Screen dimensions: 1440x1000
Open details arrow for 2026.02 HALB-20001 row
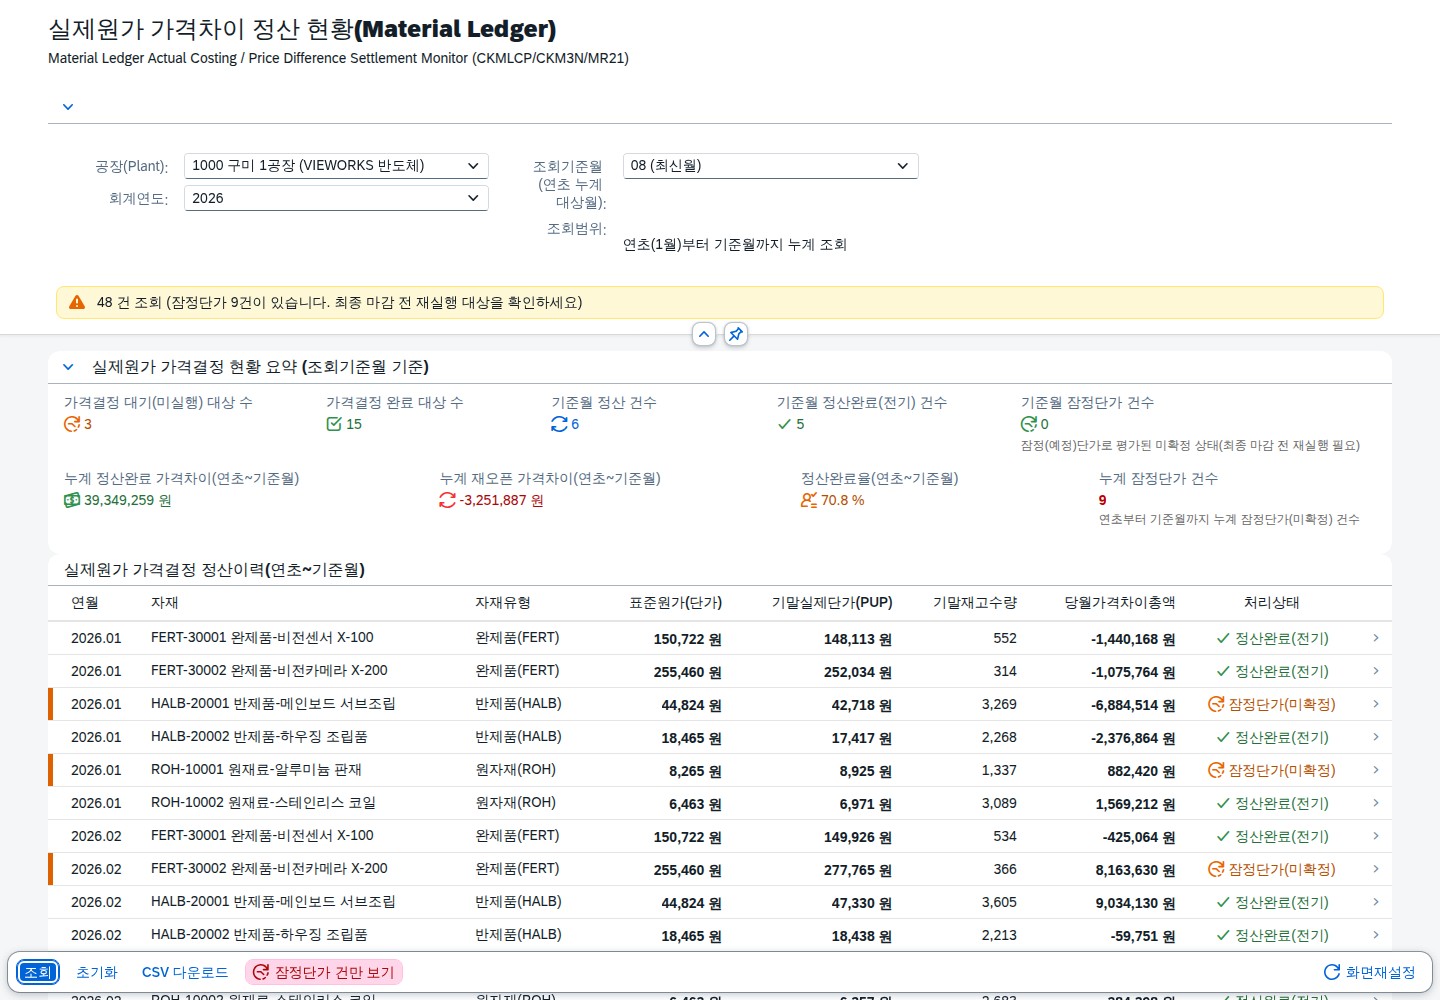(x=1376, y=902)
